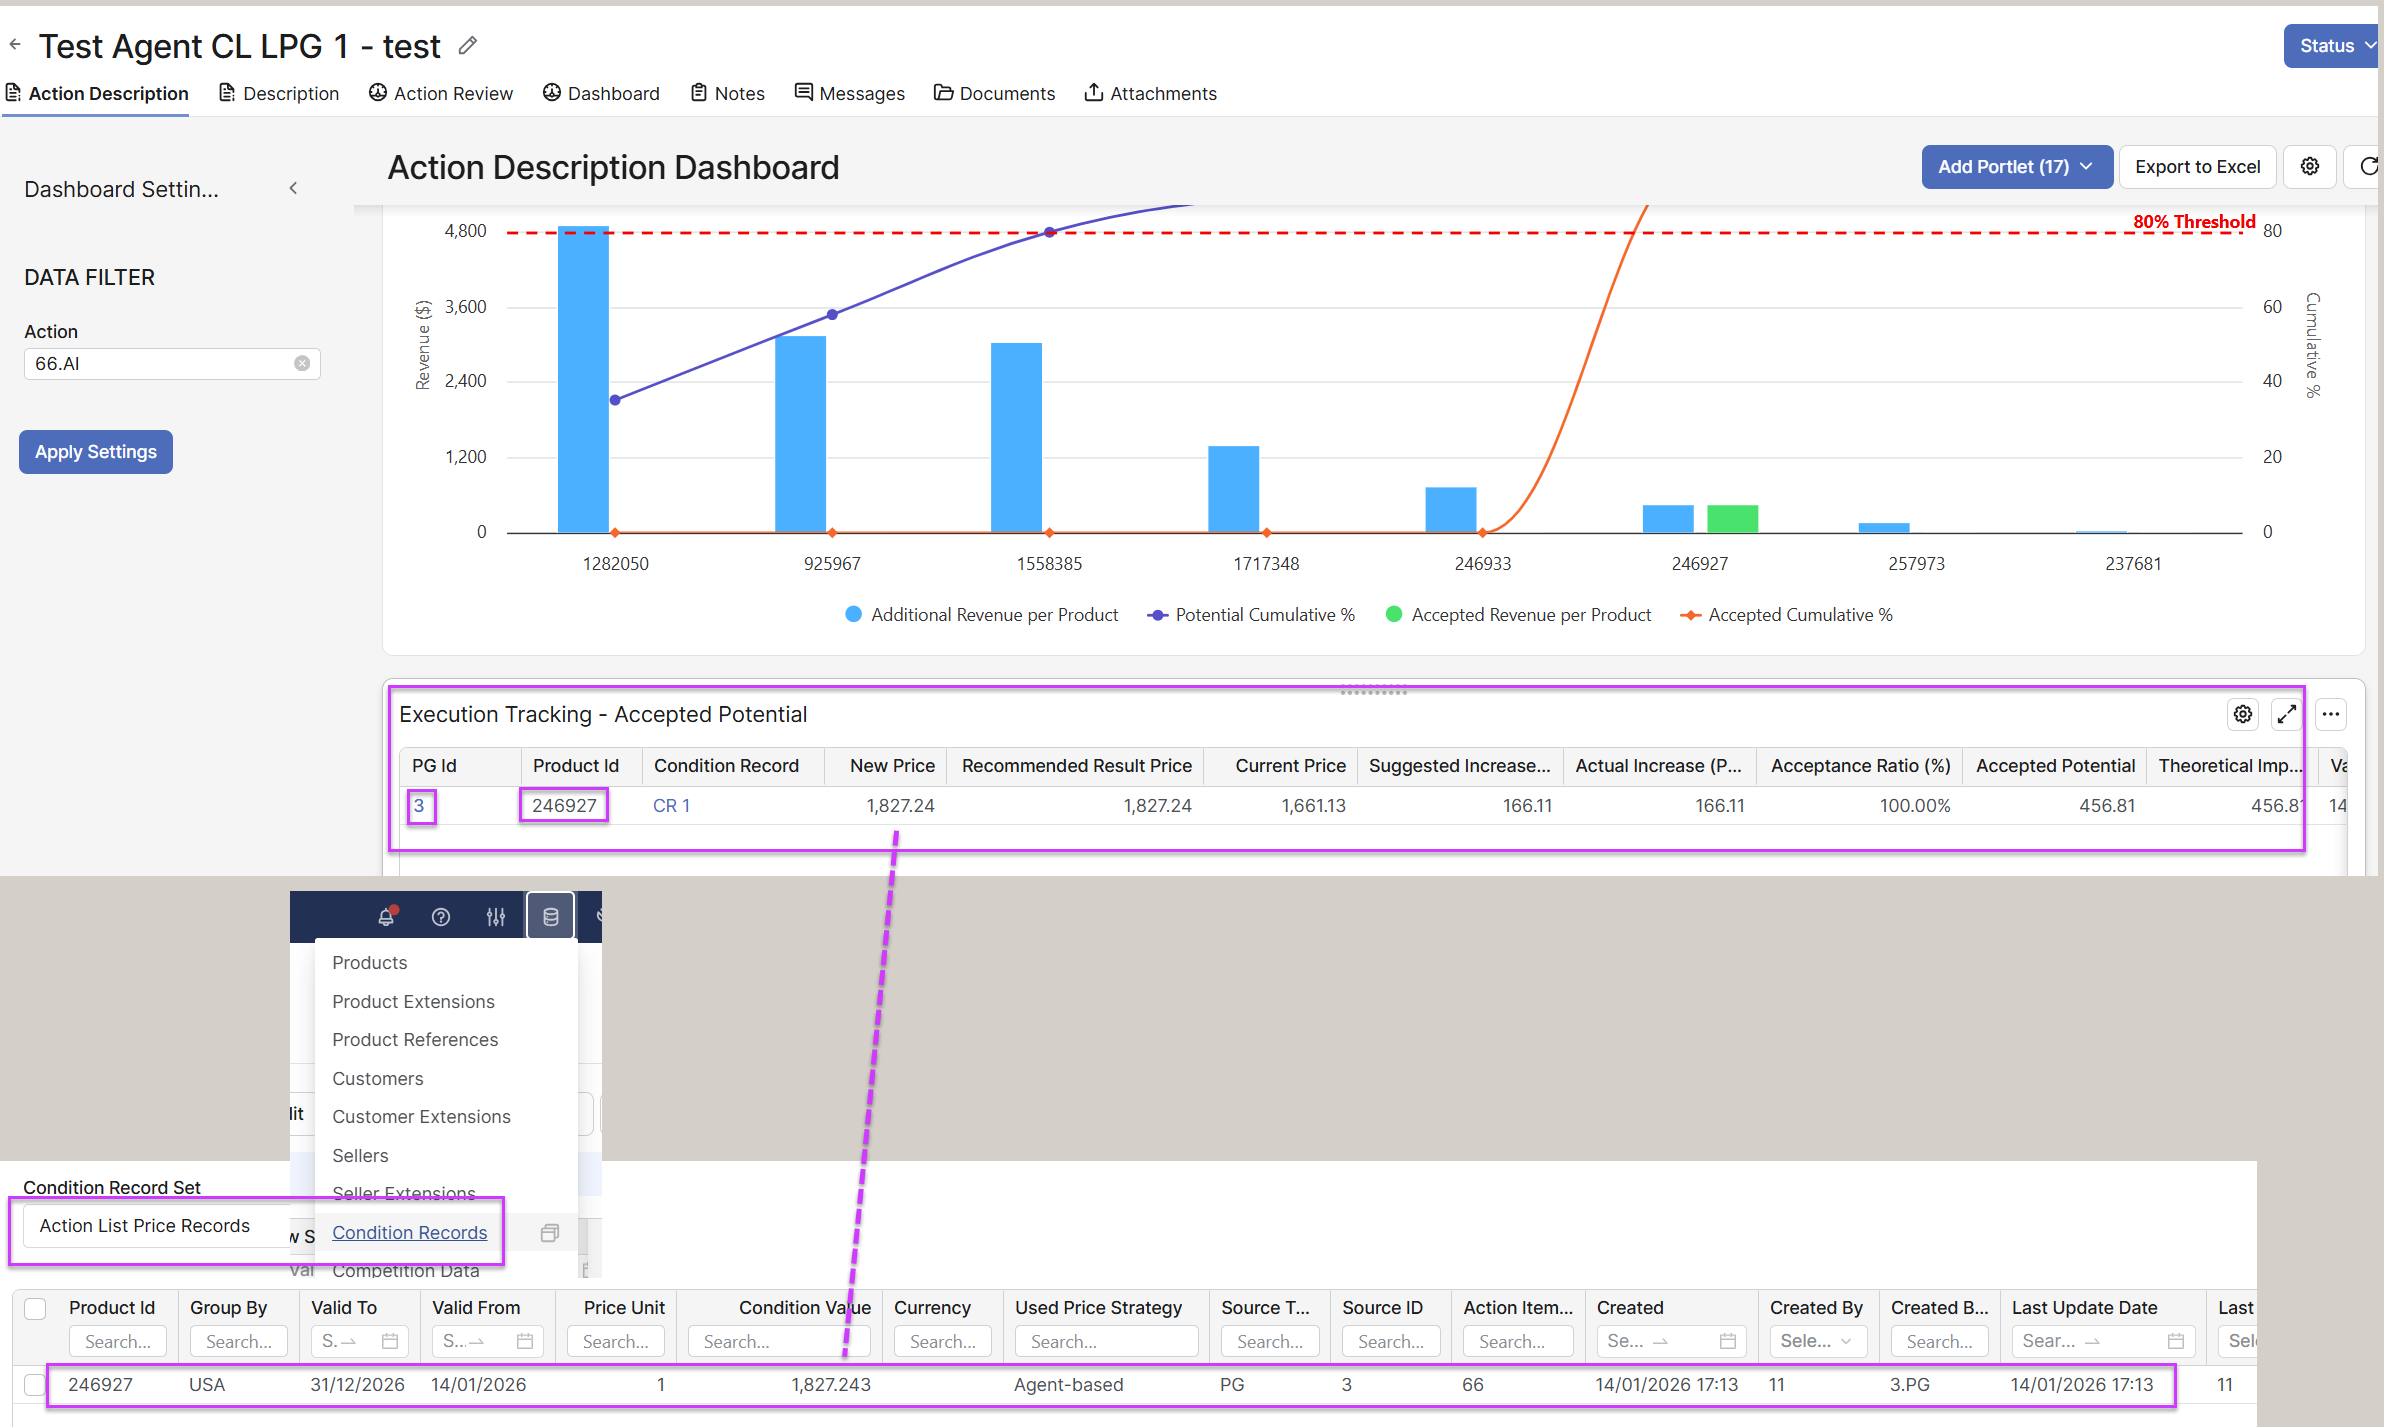Image resolution: width=2384 pixels, height=1427 pixels.
Task: Click the portlet gear settings icon
Action: click(2243, 714)
